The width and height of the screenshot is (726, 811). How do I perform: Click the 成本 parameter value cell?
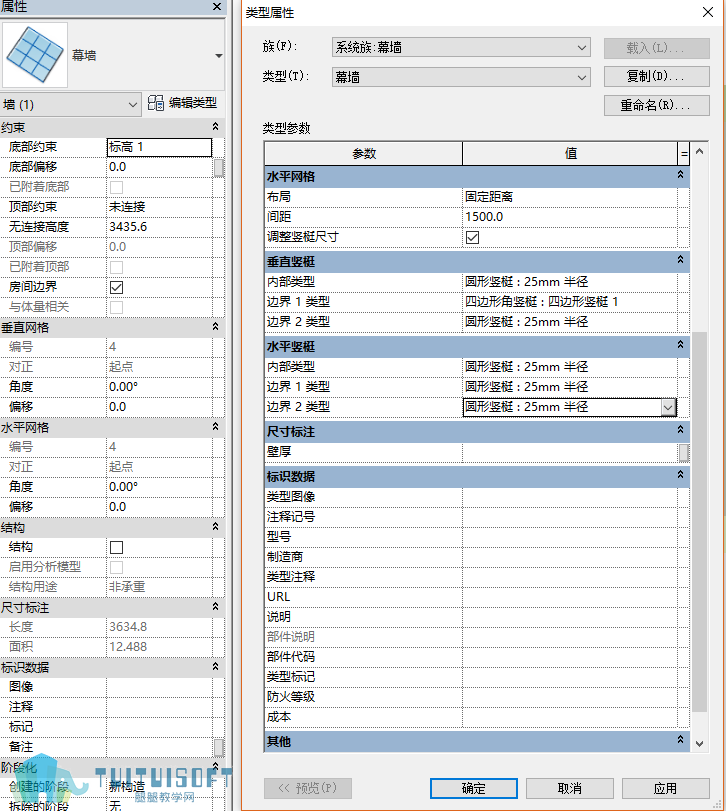pyautogui.click(x=570, y=717)
